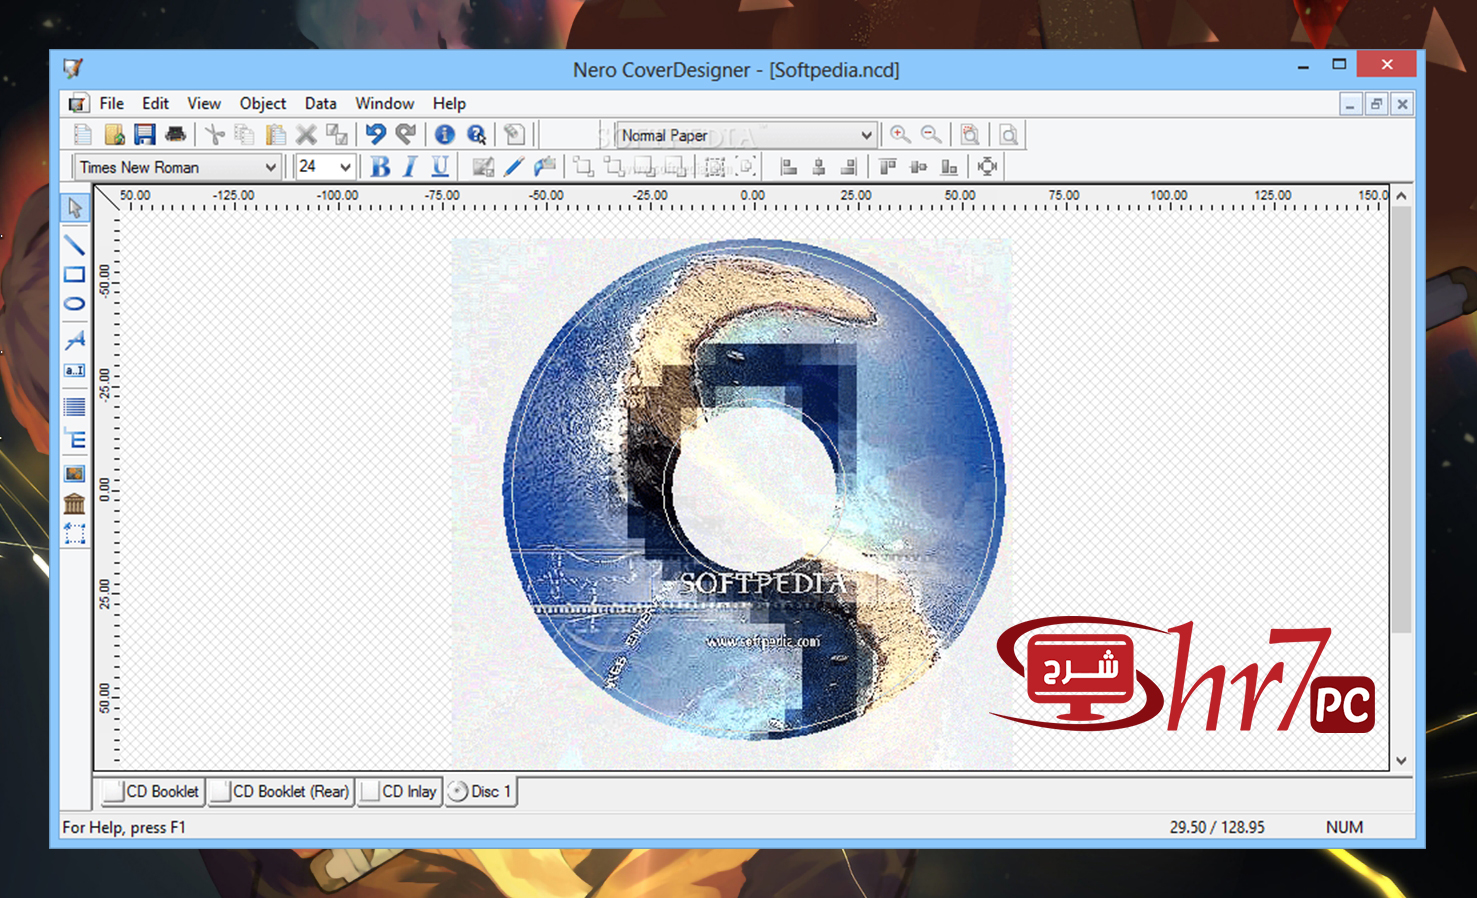1477x898 pixels.
Task: Select the text box tool
Action: [x=75, y=371]
